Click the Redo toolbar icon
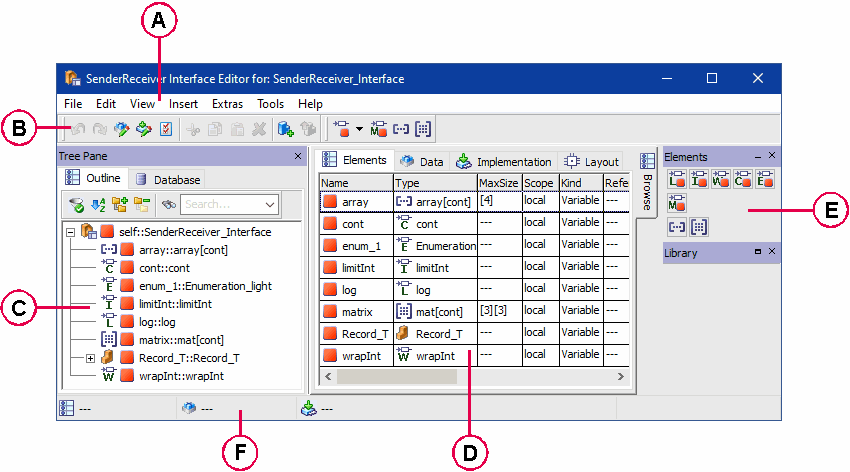This screenshot has height=472, width=850. [100, 129]
